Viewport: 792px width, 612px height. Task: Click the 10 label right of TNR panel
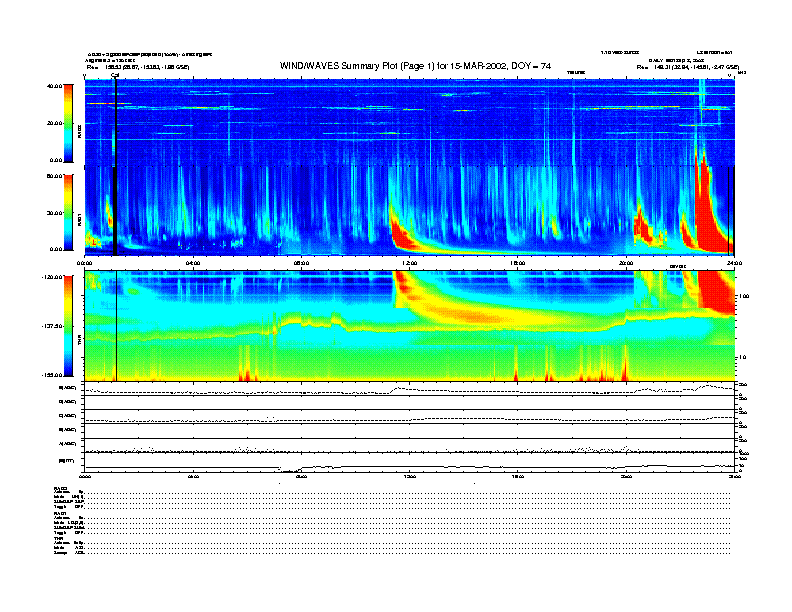(742, 357)
